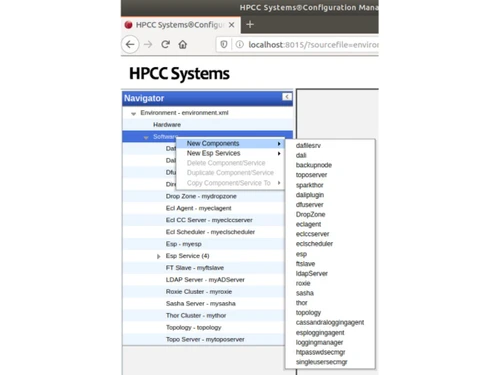
Task: Choose daliplugin from the components submenu
Action: pos(310,195)
